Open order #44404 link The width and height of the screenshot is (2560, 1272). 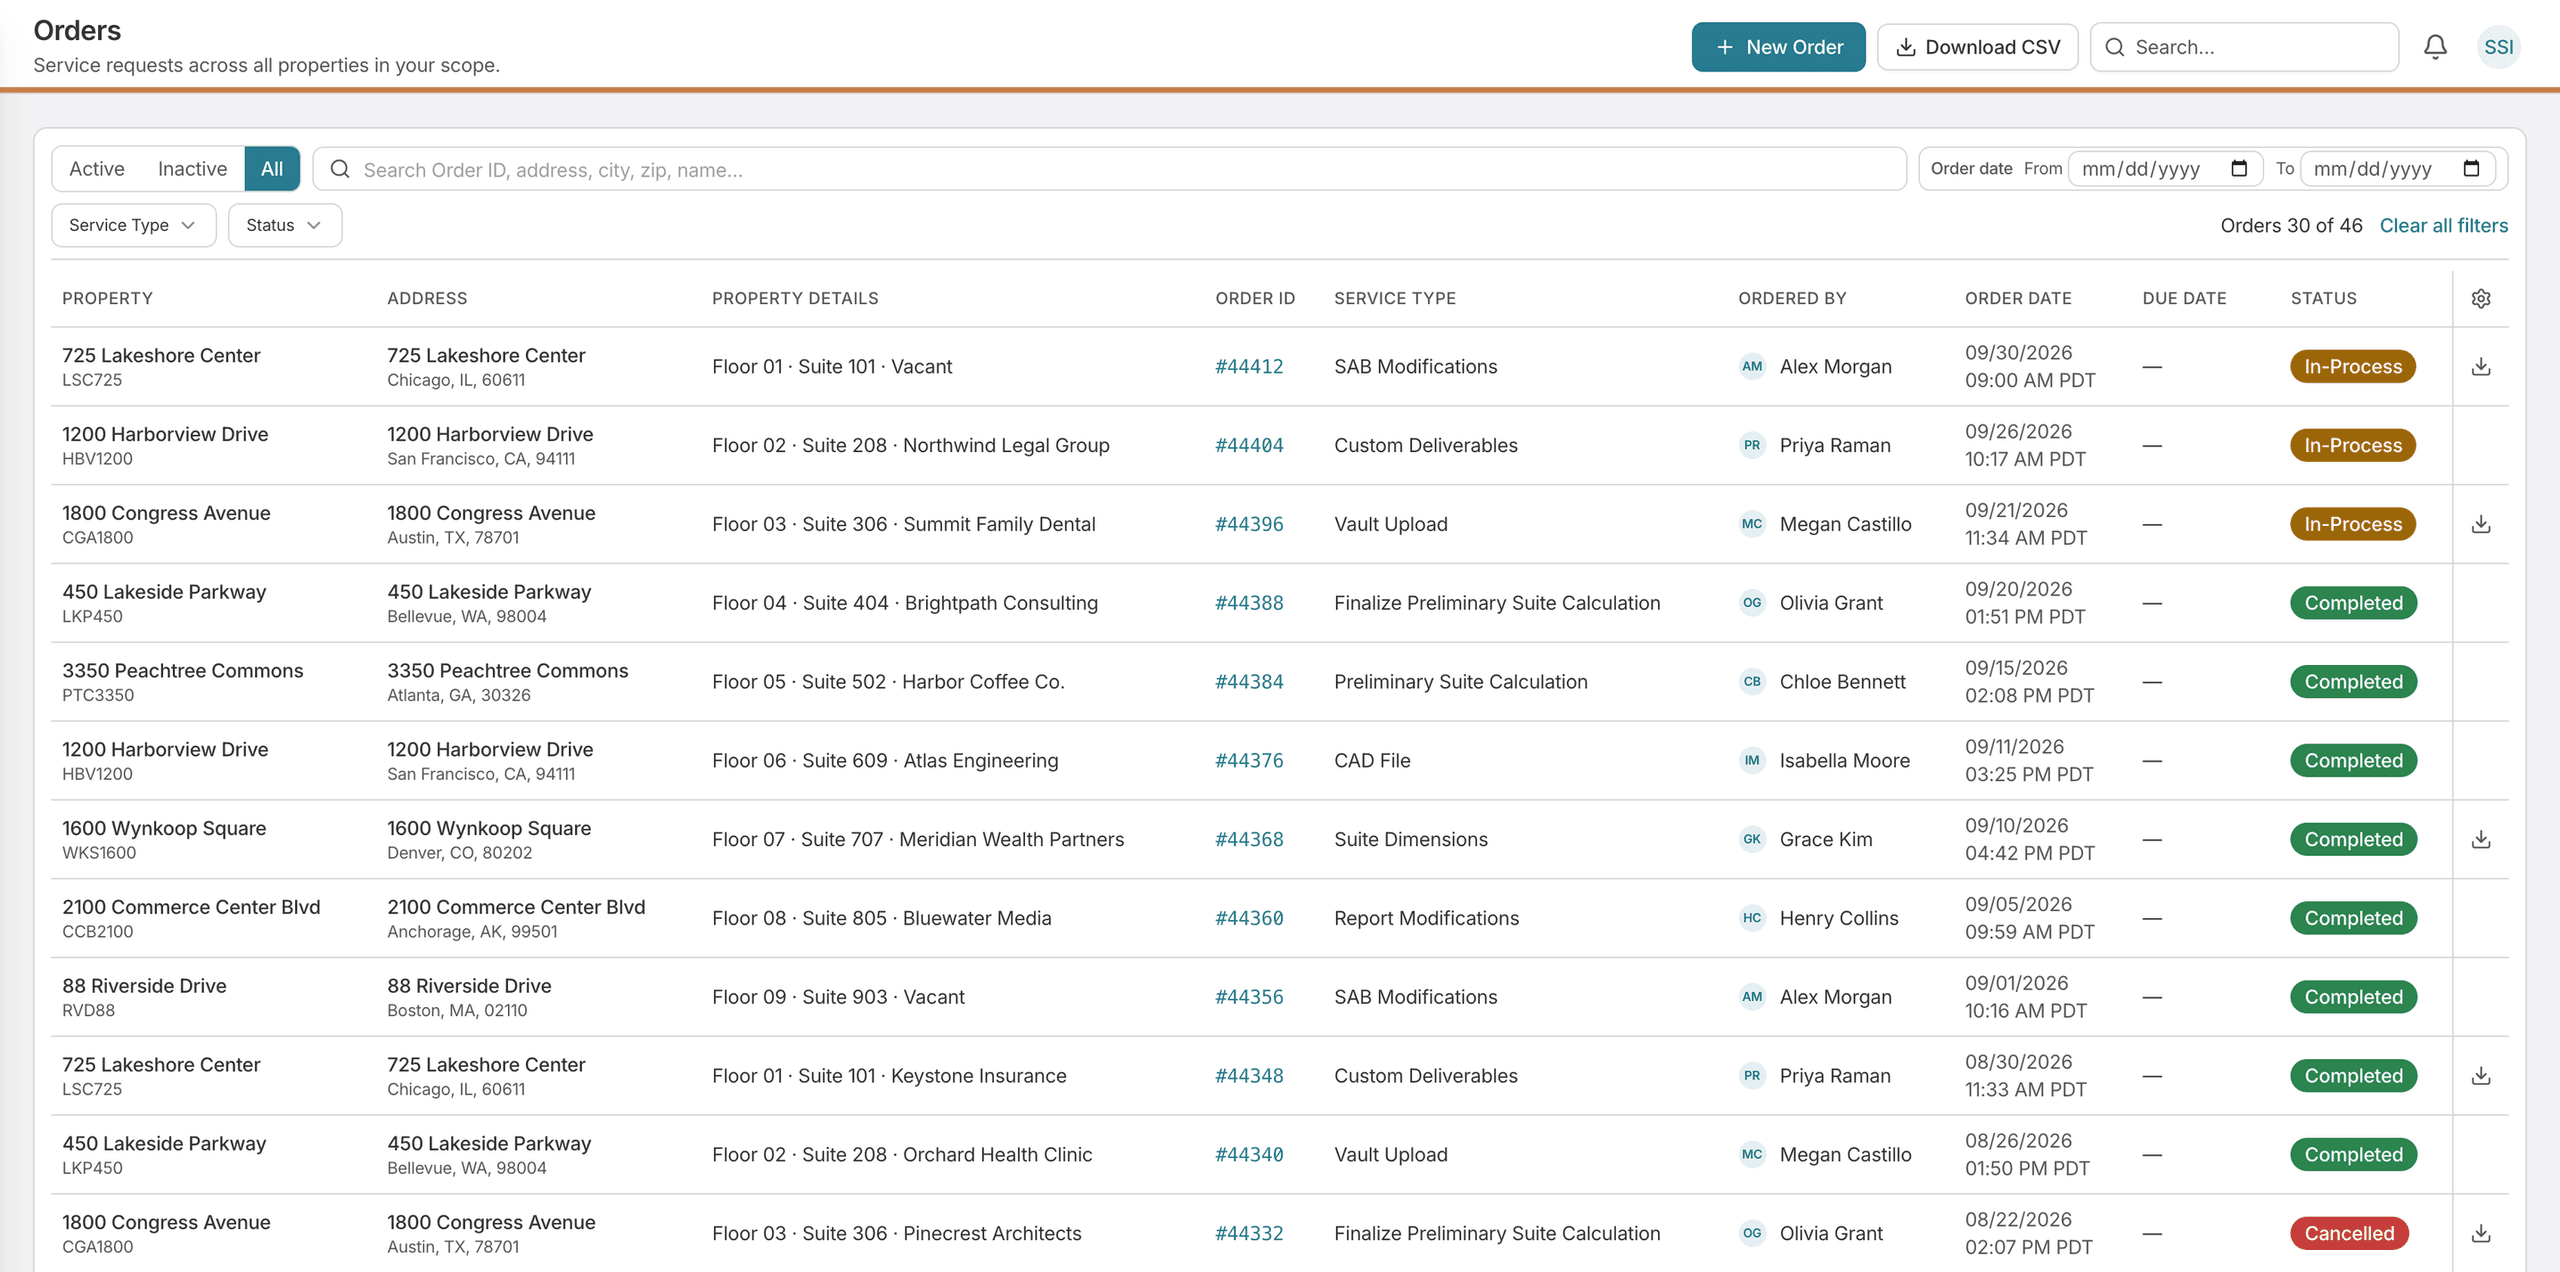[1249, 445]
